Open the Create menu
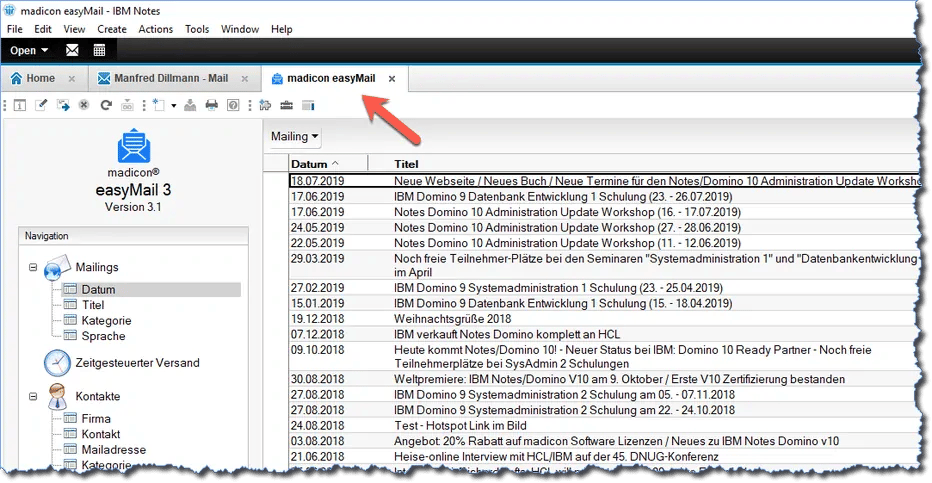 coord(112,29)
